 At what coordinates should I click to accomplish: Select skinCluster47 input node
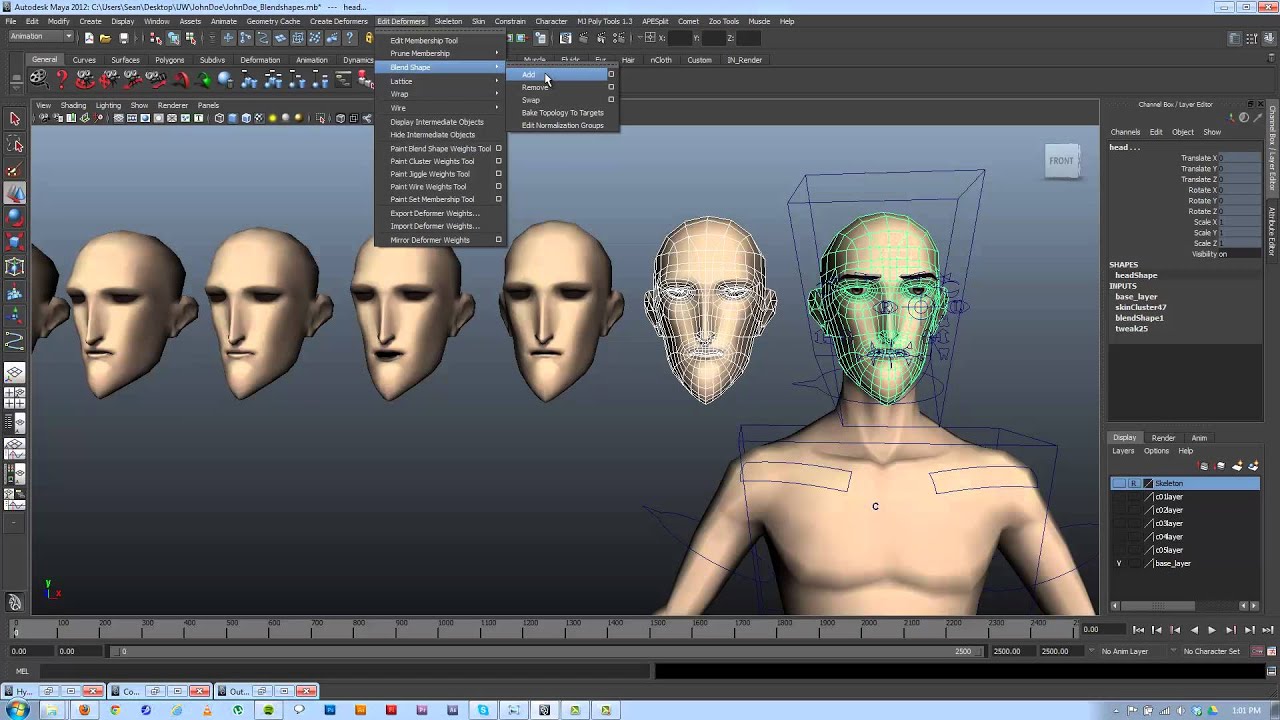[1141, 307]
